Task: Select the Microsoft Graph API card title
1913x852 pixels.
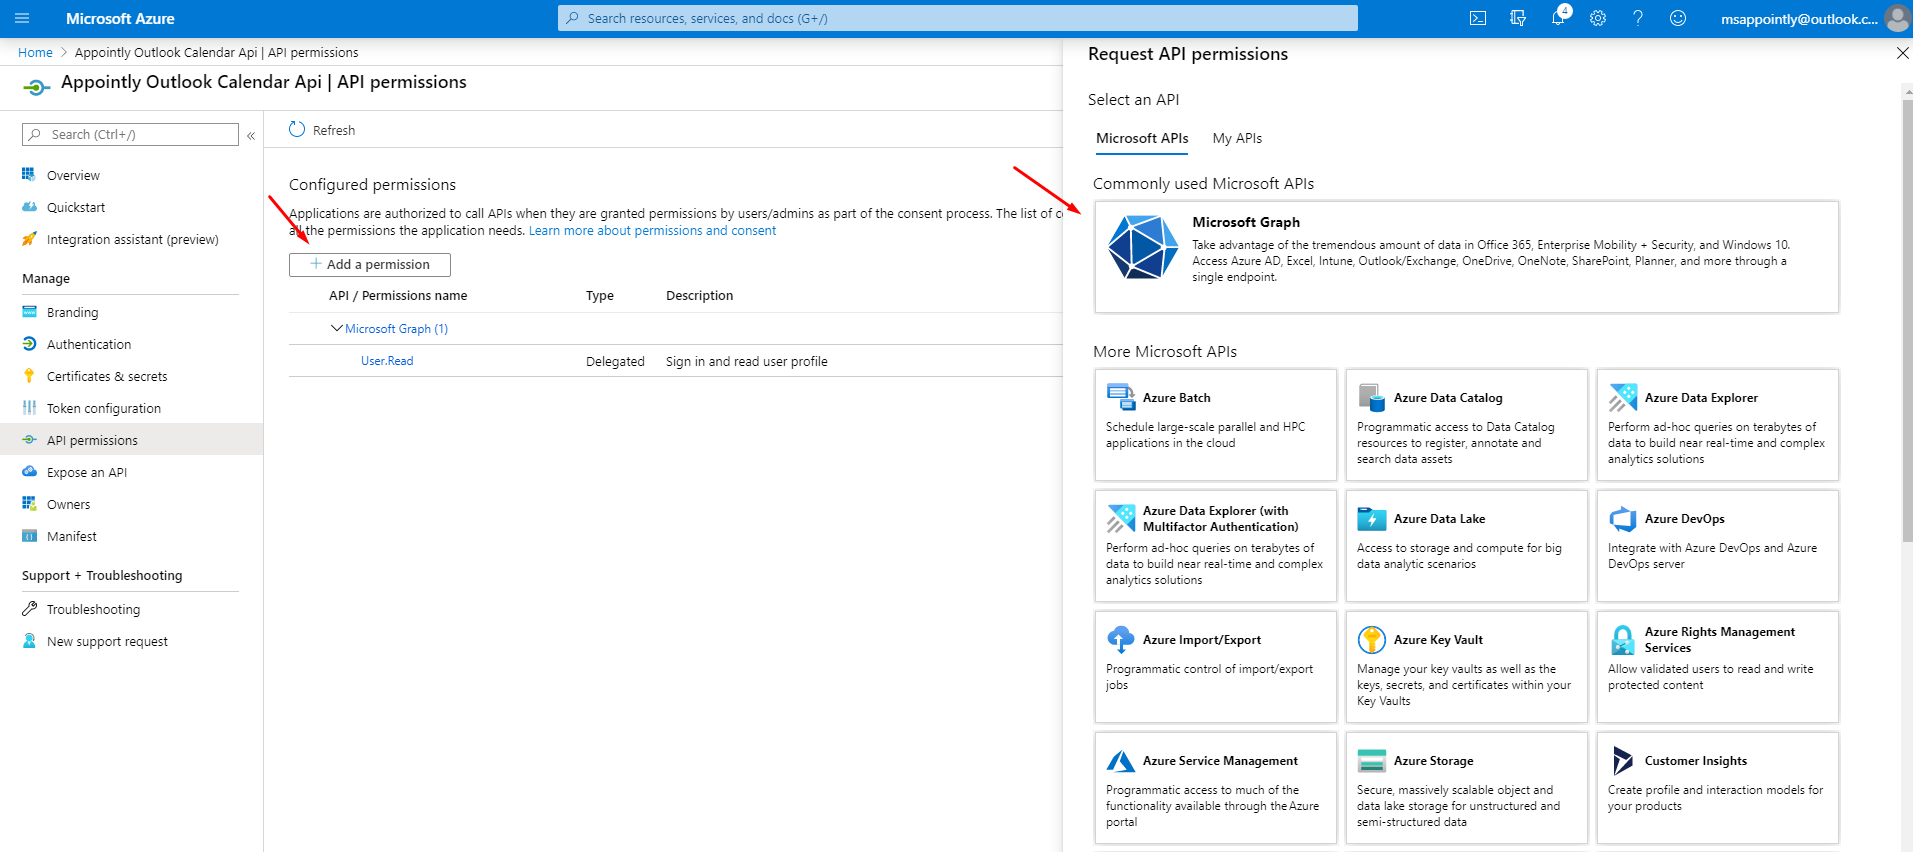Action: [x=1246, y=222]
